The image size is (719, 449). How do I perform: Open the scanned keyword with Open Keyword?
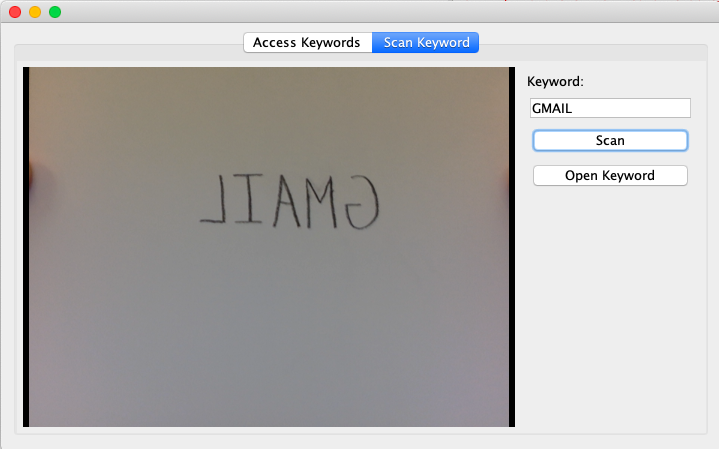pos(610,176)
